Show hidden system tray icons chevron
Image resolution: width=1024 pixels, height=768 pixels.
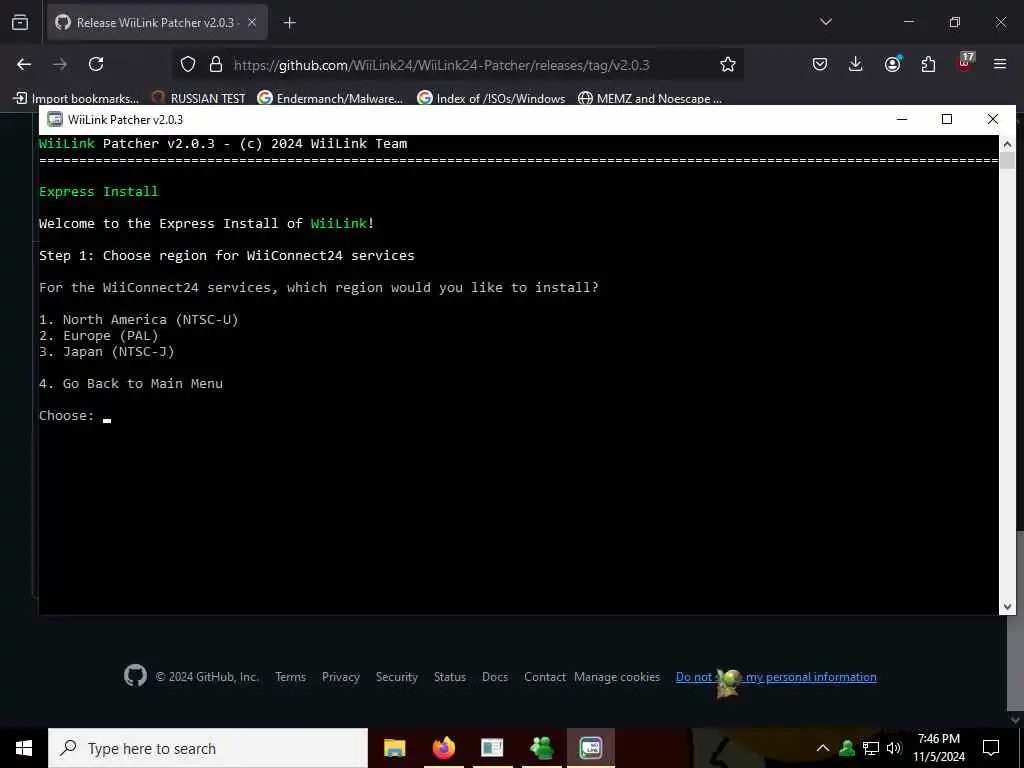[823, 748]
